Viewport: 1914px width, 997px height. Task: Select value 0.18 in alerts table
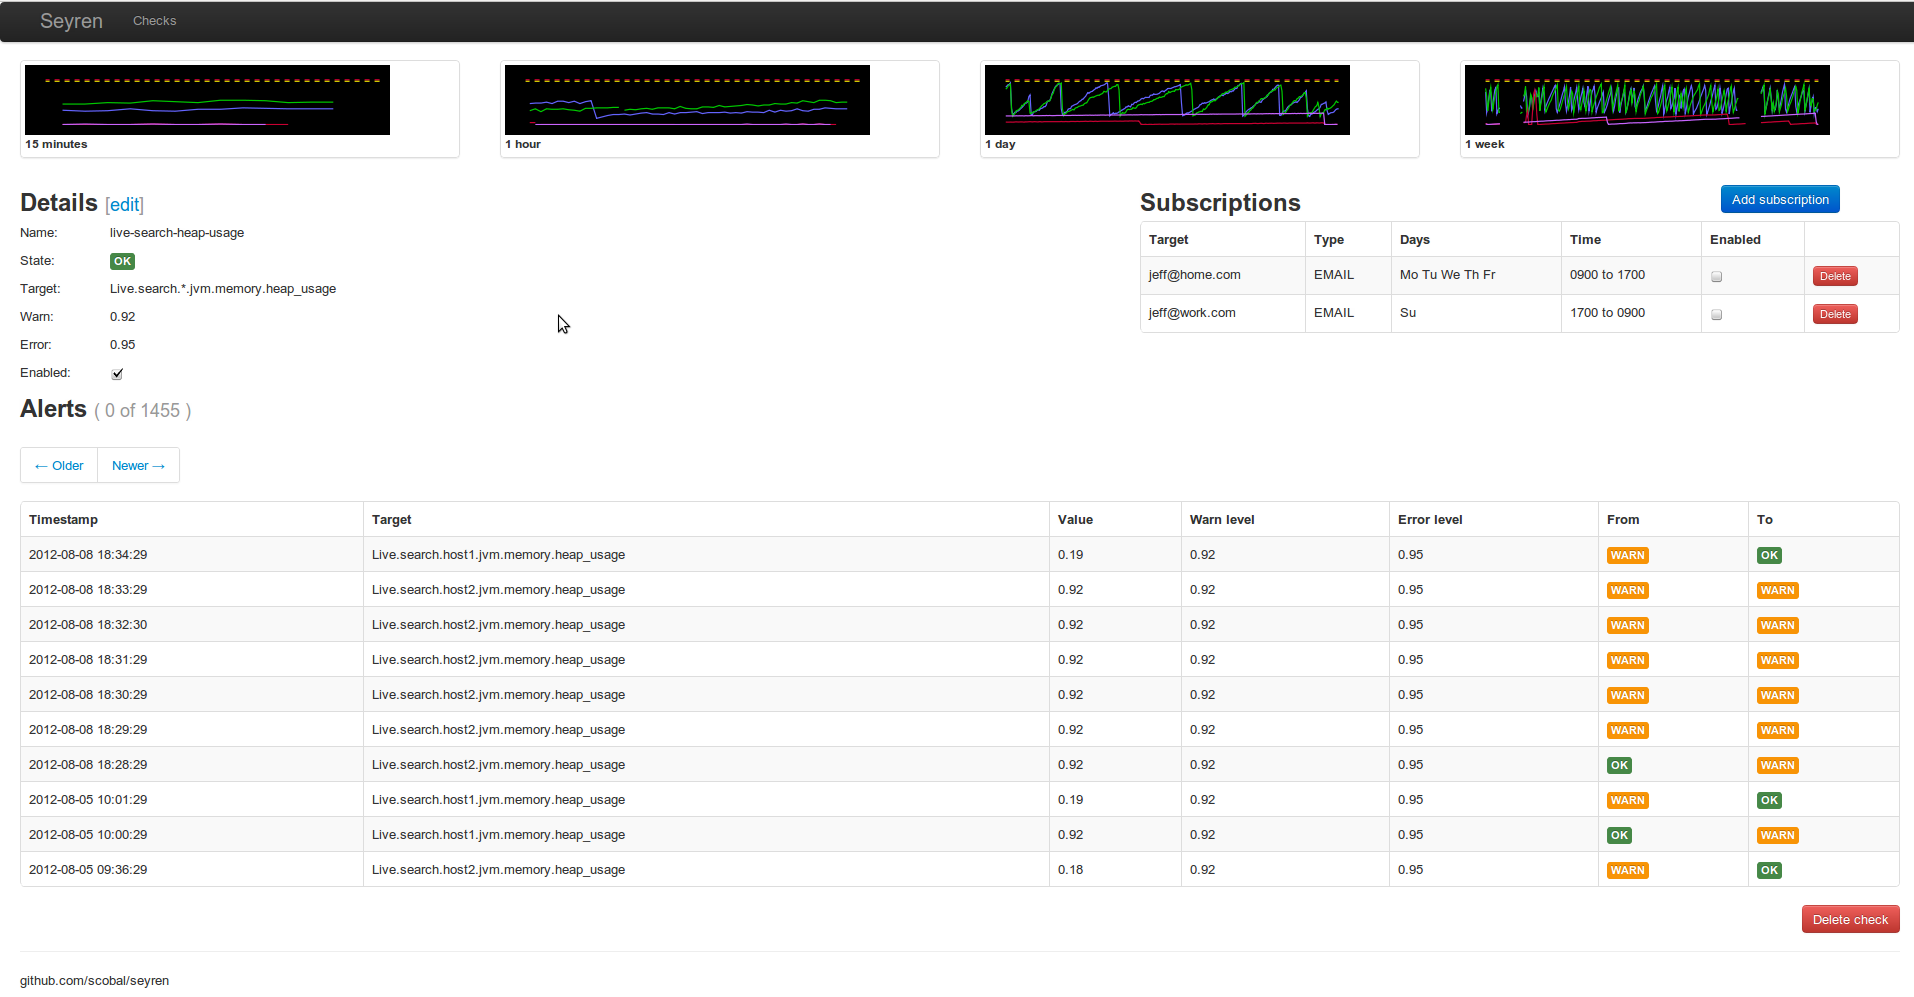pos(1070,869)
